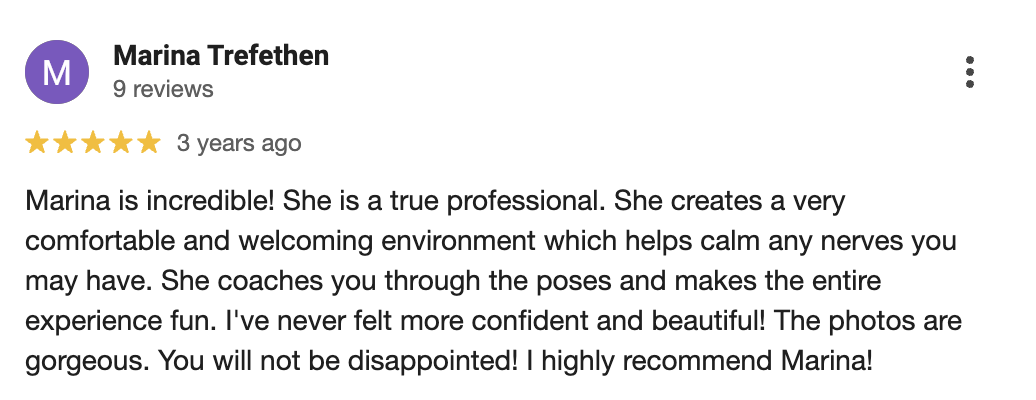The height and width of the screenshot is (400, 1036).
Task: Click "You will not be disappointed!" sentence
Action: pyautogui.click(x=340, y=362)
